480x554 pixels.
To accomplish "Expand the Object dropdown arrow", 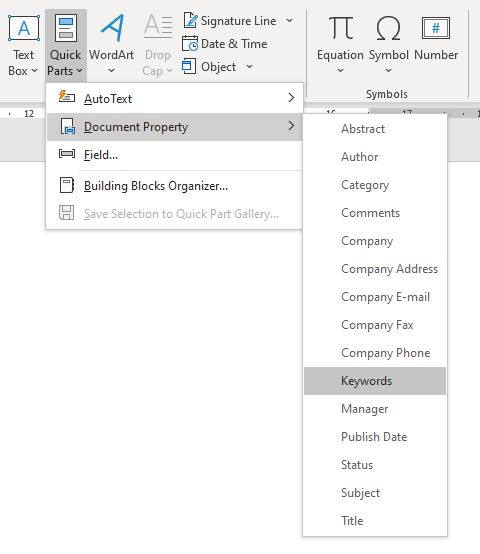I will (249, 66).
